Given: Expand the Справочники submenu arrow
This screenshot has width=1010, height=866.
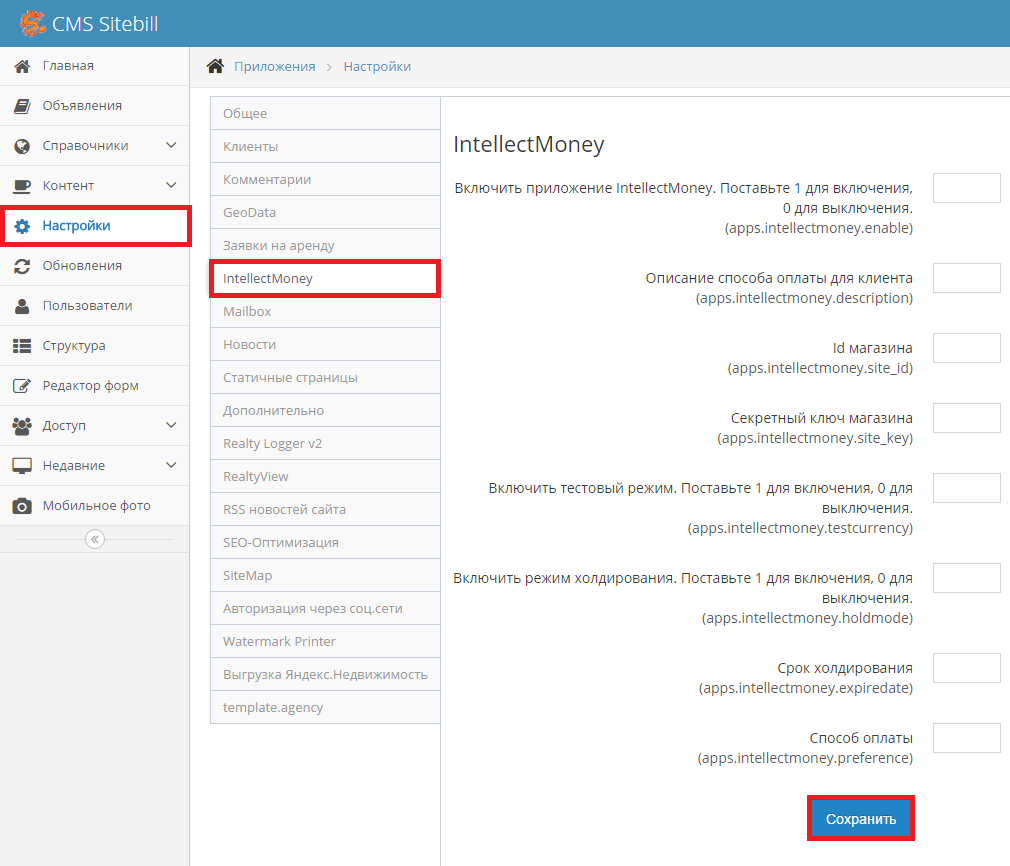Looking at the screenshot, I should click(171, 146).
